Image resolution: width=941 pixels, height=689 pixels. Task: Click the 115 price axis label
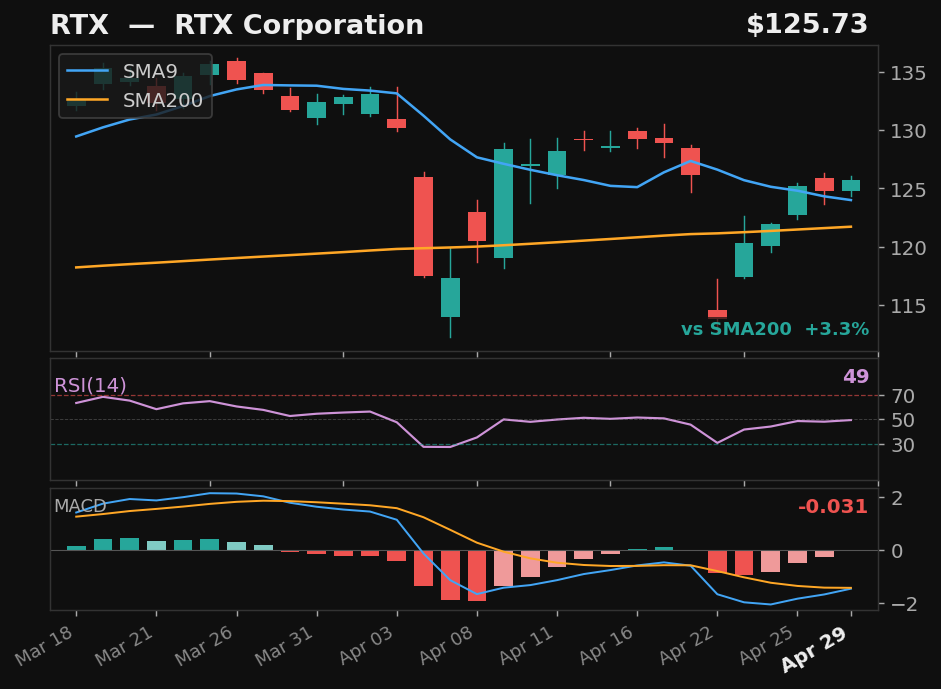[908, 306]
